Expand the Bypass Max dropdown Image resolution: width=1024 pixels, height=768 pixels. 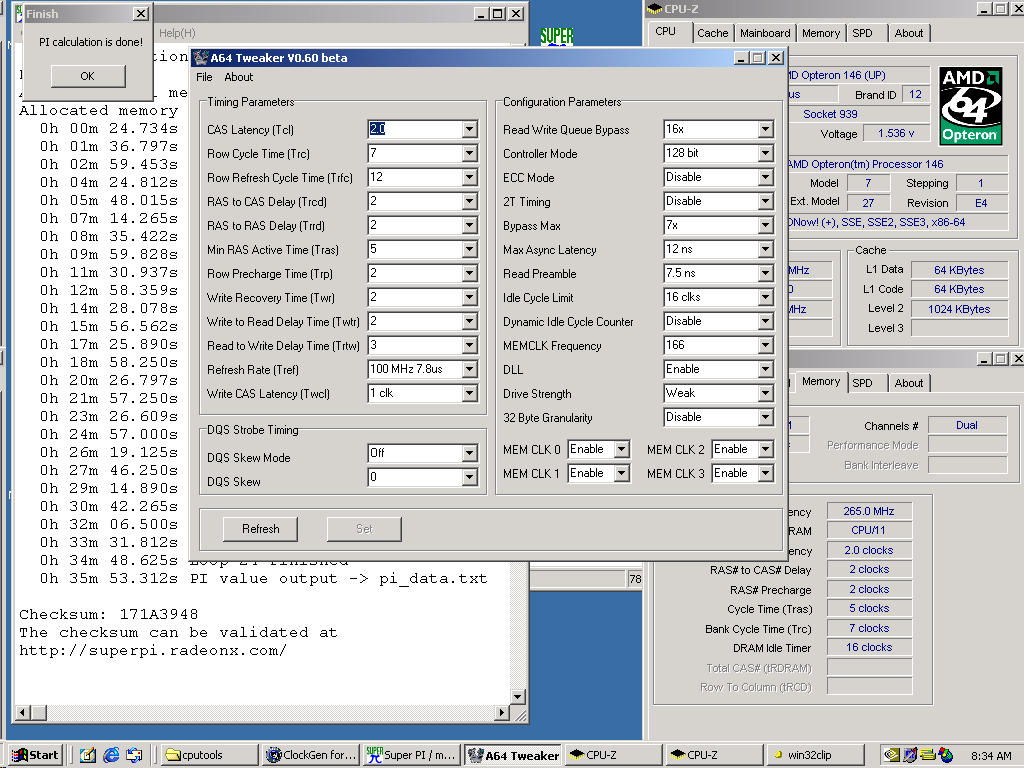click(x=765, y=226)
